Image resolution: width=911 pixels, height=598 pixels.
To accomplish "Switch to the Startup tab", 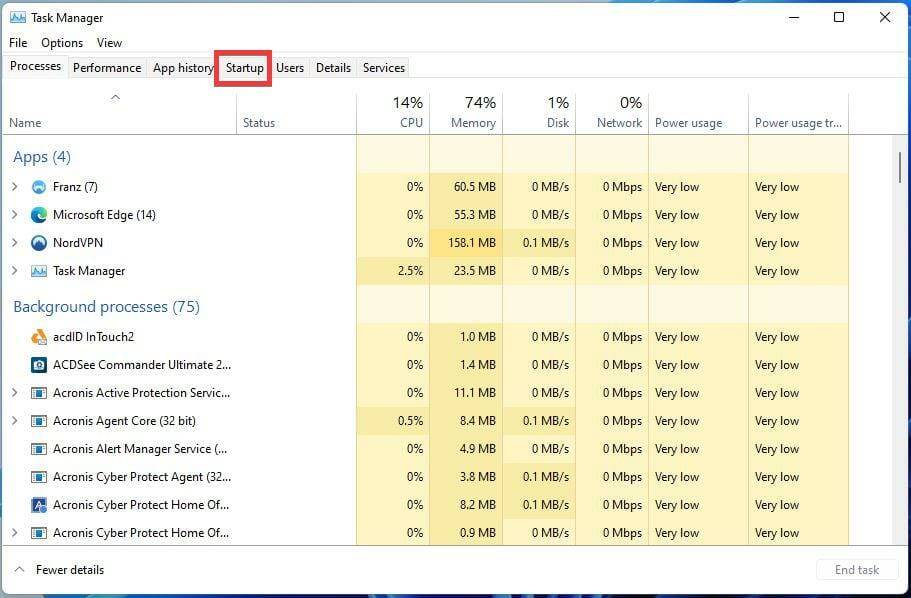I will point(243,68).
